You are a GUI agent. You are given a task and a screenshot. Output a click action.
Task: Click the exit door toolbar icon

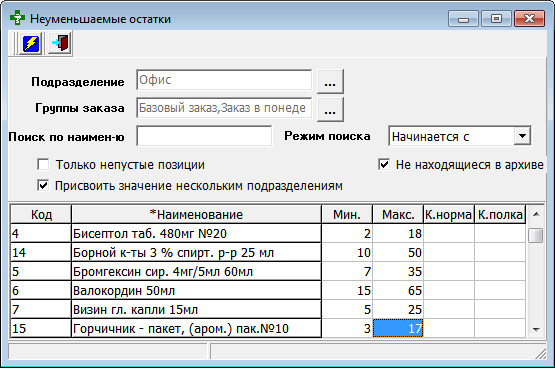pos(60,44)
